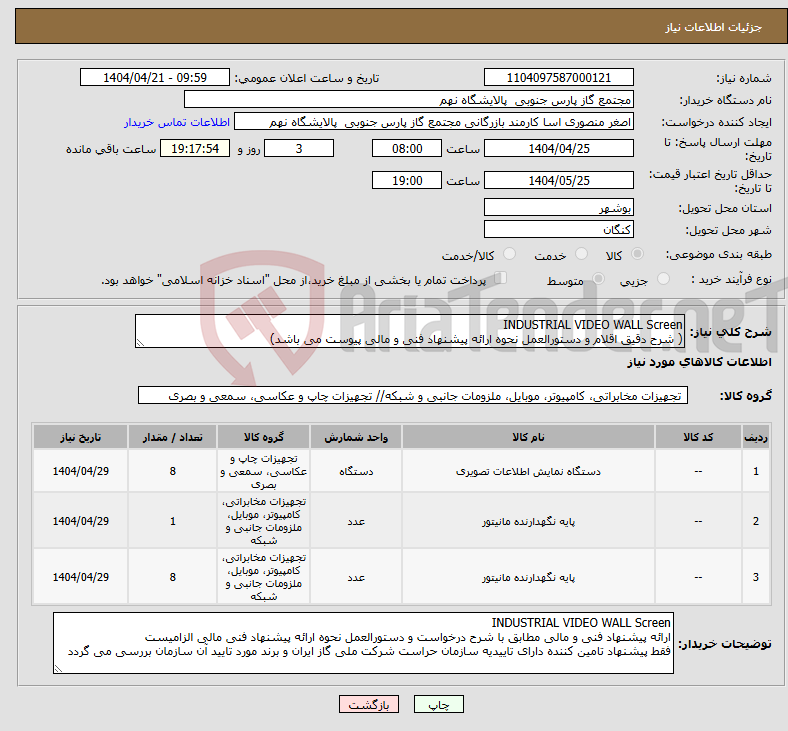Click the need date 1404/04/29 in row 2
Screen dimensions: 788x731
tap(80, 521)
